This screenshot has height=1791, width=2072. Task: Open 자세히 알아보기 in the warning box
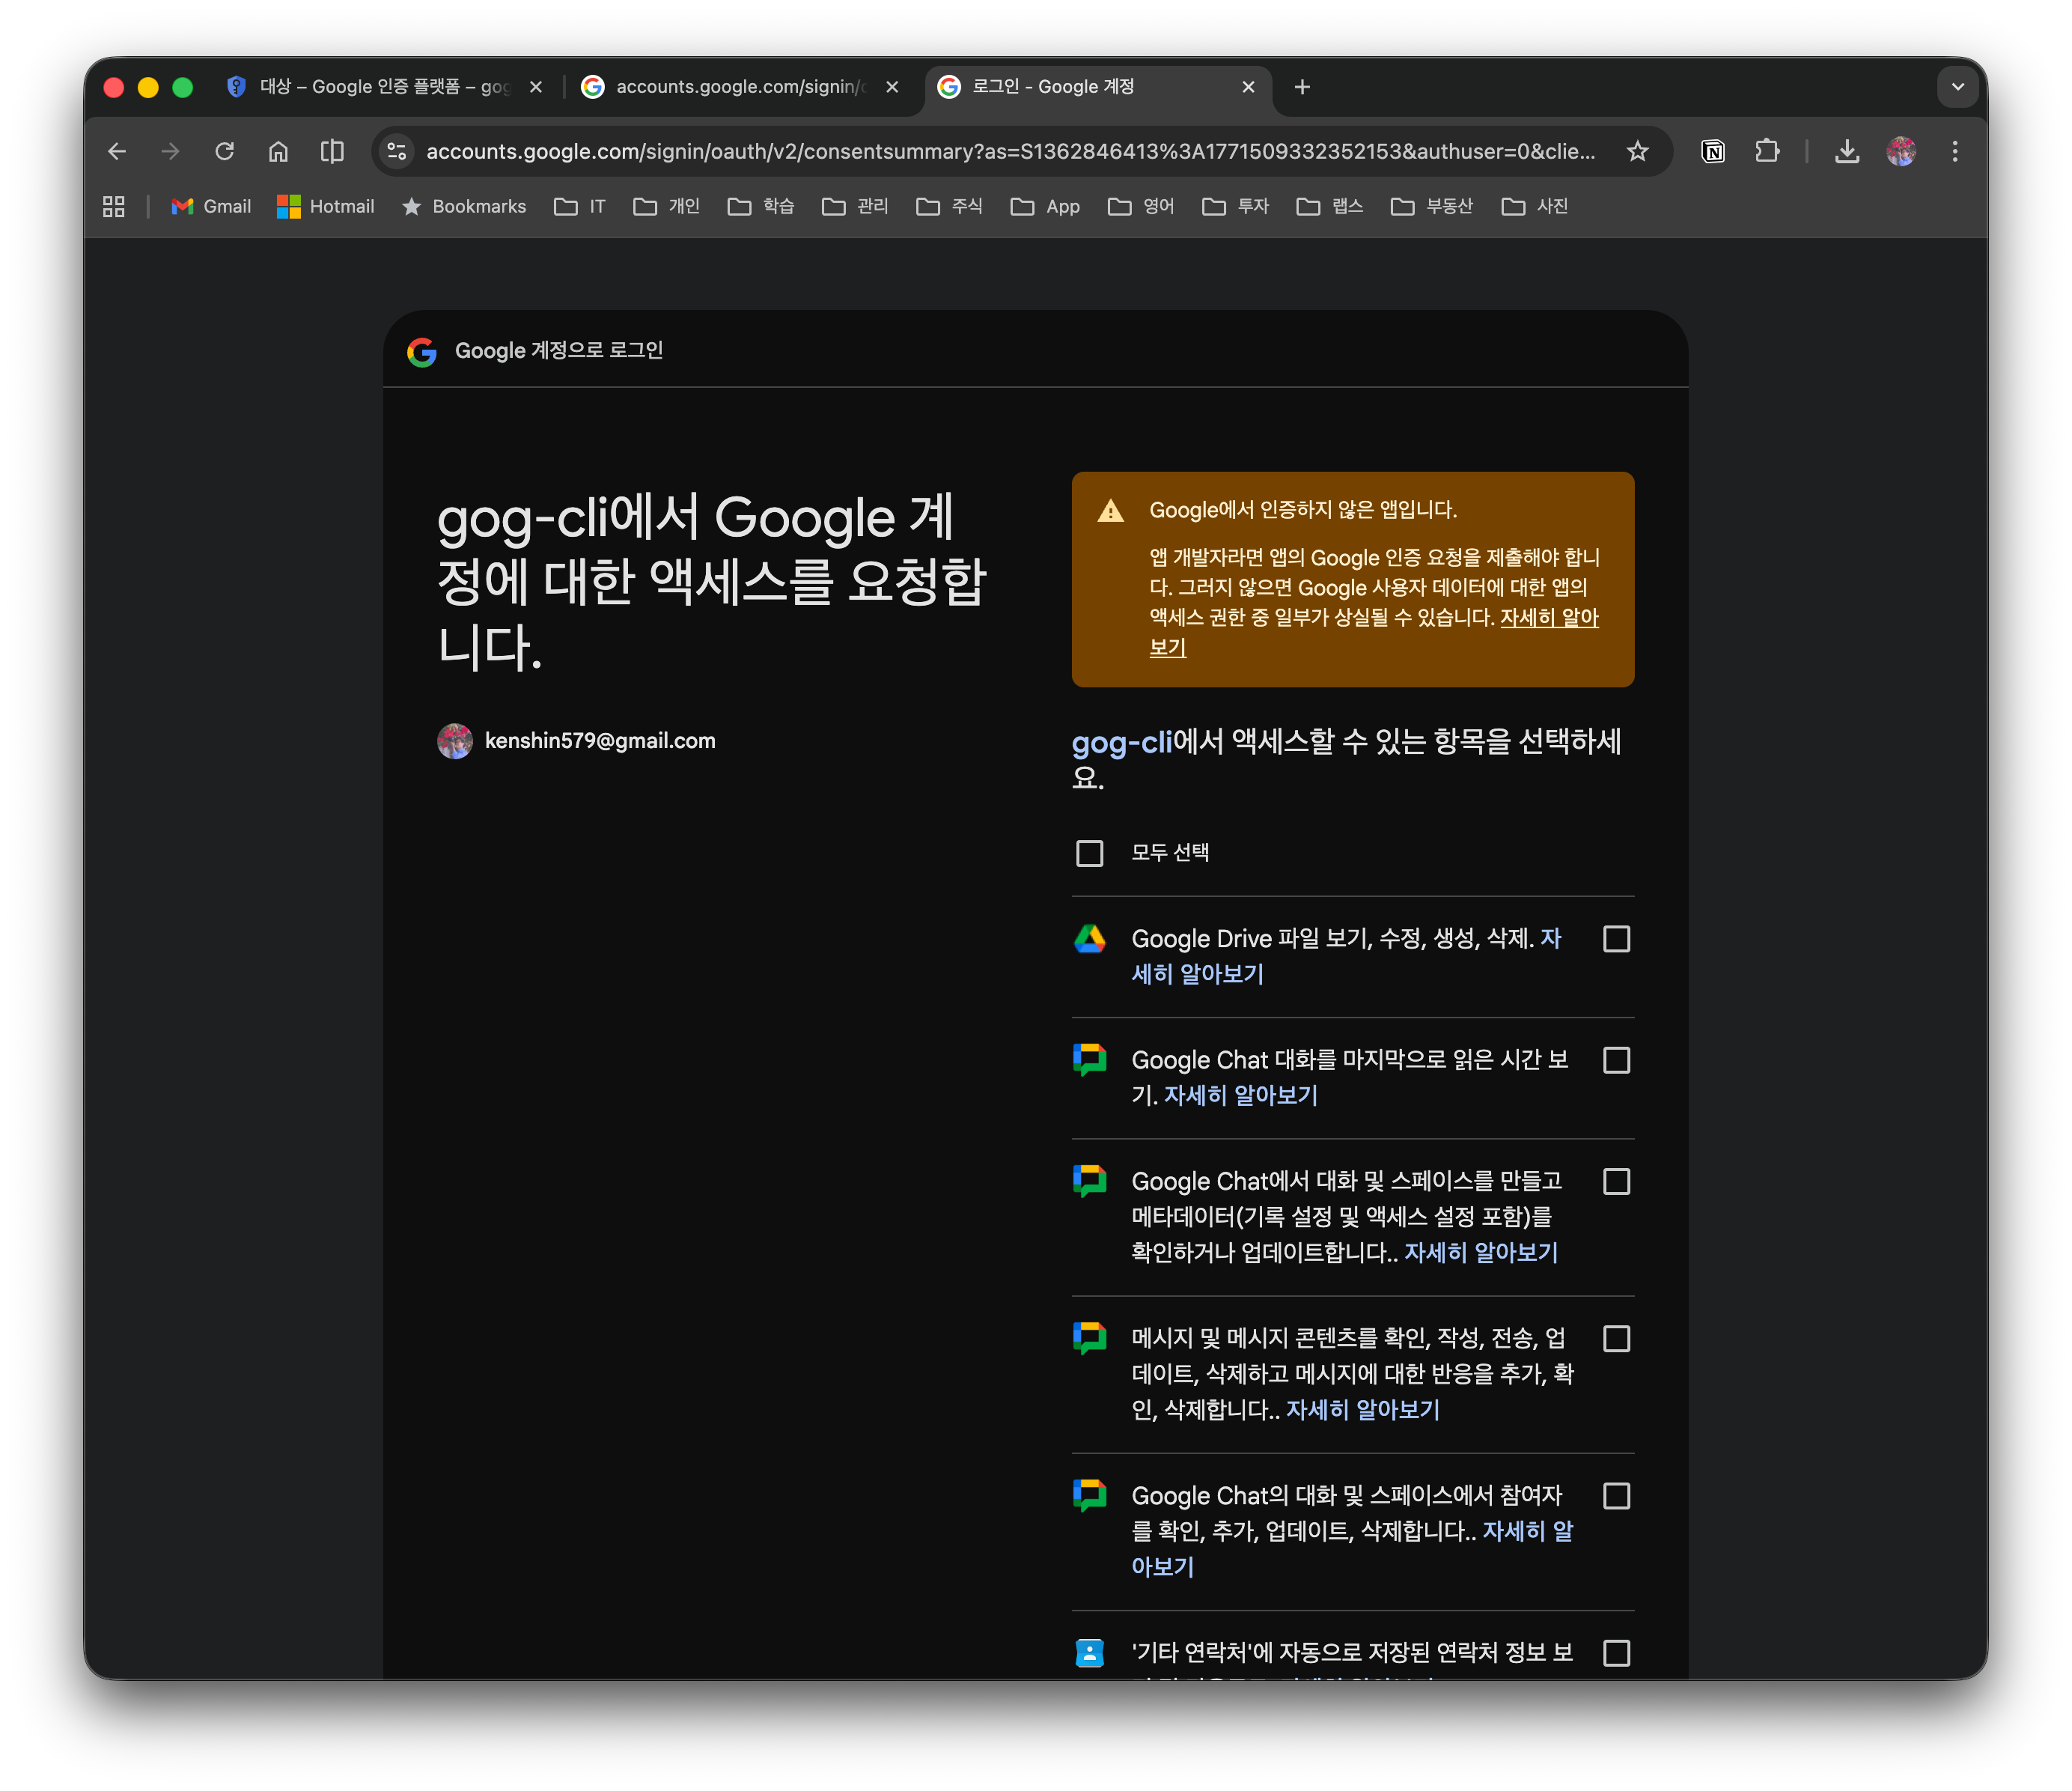click(1548, 619)
